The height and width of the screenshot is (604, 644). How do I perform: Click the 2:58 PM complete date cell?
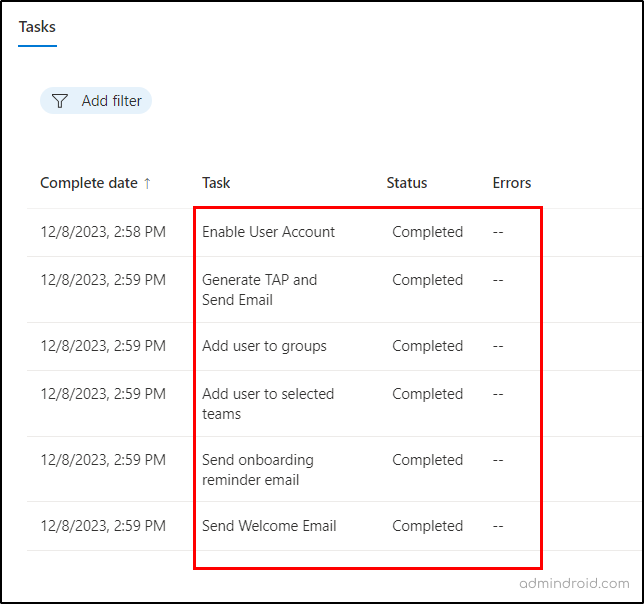(102, 232)
